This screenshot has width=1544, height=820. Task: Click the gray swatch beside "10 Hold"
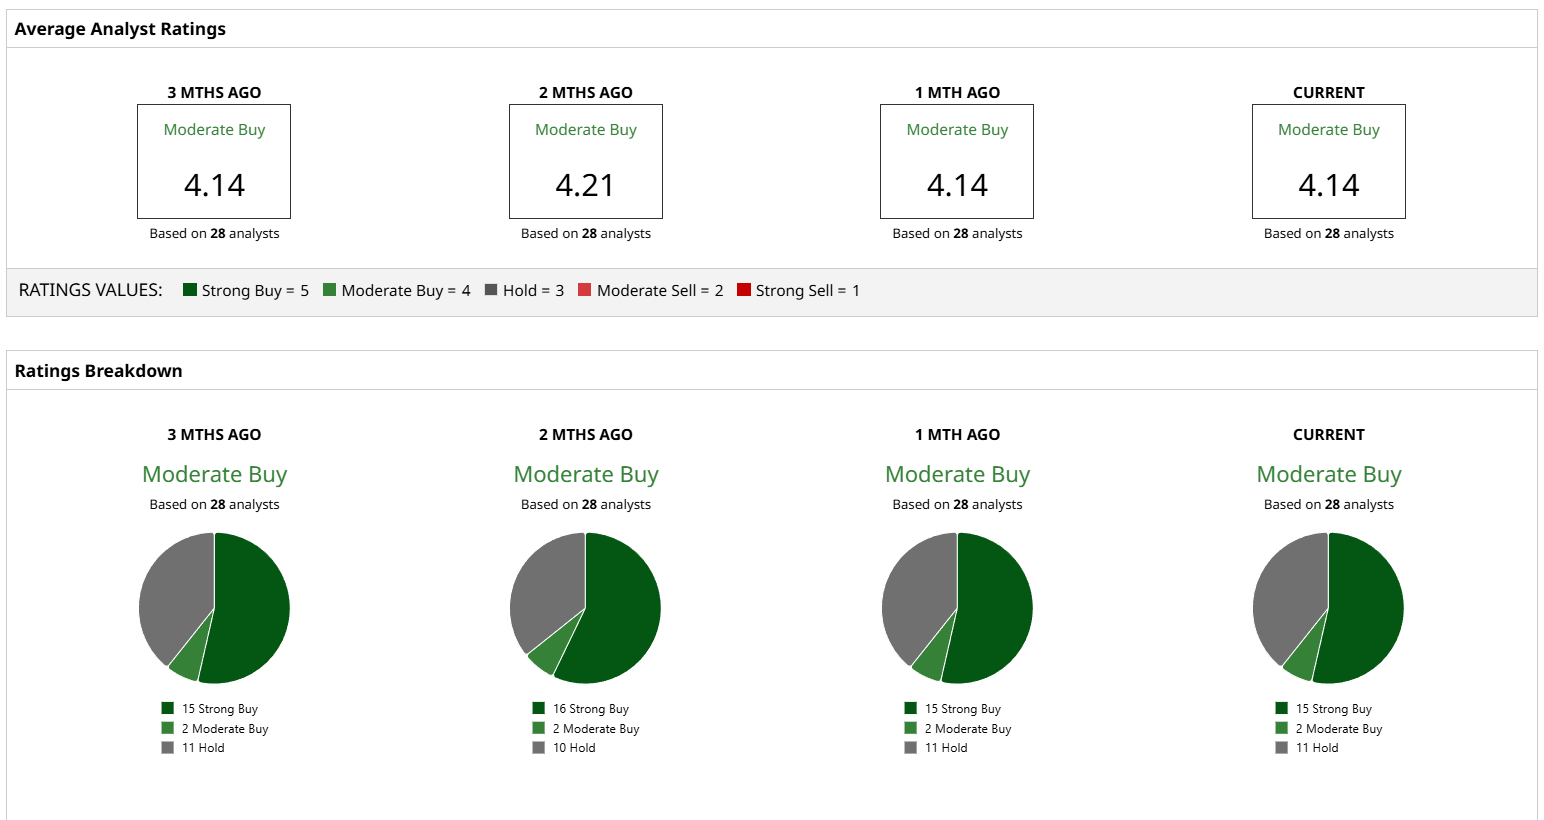click(x=539, y=747)
